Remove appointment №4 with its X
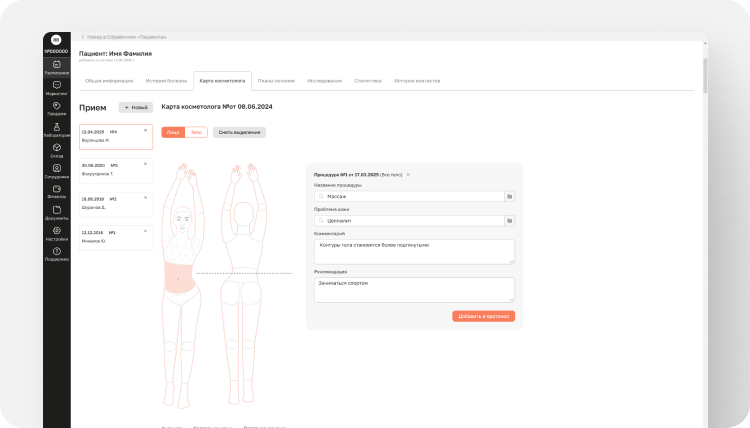The image size is (750, 428). (x=145, y=130)
